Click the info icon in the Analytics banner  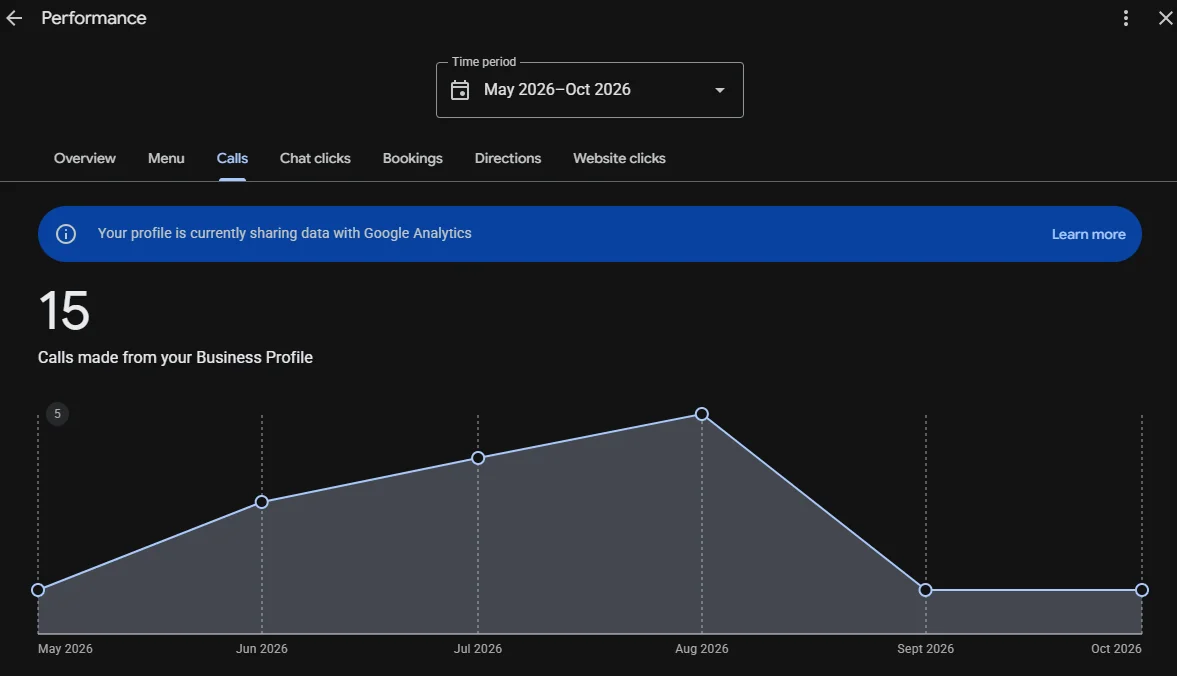[x=66, y=234]
